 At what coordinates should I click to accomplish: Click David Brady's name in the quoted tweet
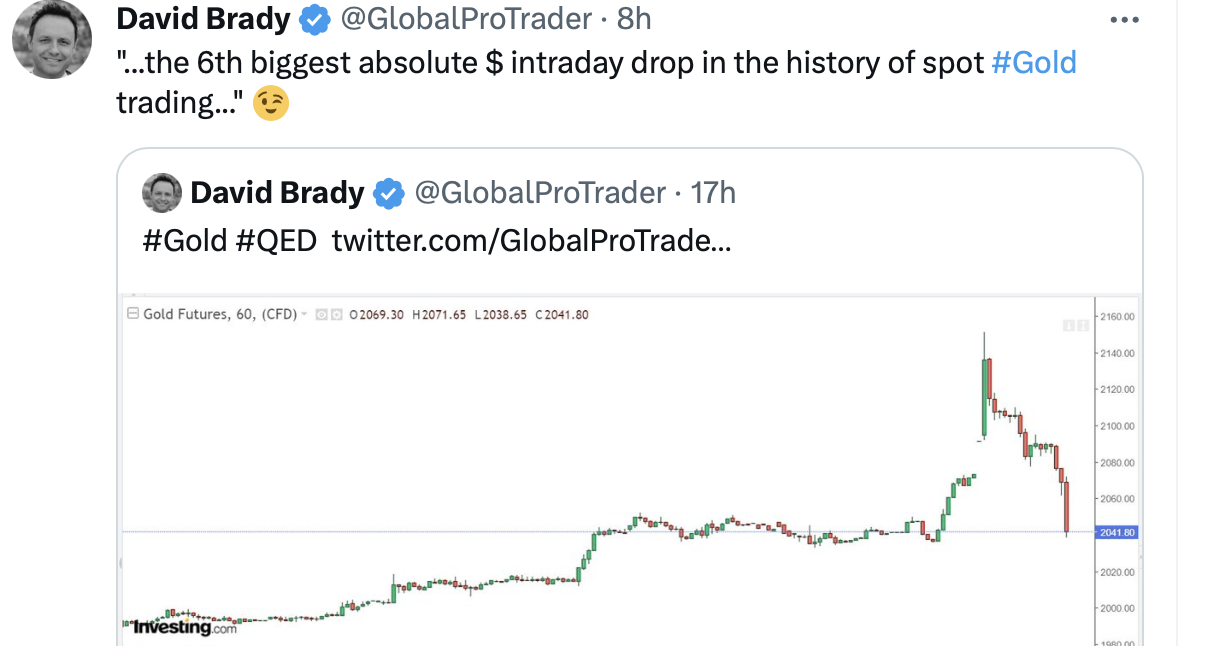pos(277,193)
